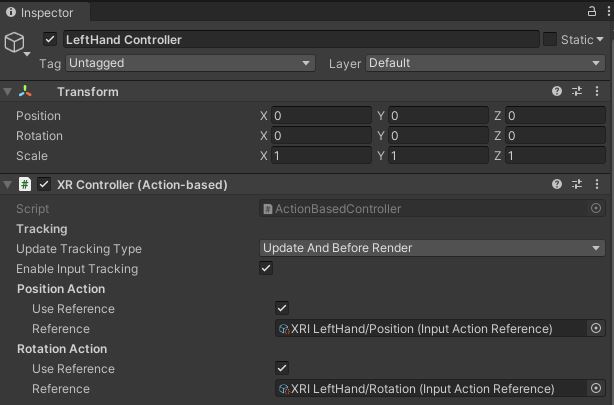Screen dimensions: 614x405
Task: Toggle the Static checkbox
Action: (x=549, y=39)
